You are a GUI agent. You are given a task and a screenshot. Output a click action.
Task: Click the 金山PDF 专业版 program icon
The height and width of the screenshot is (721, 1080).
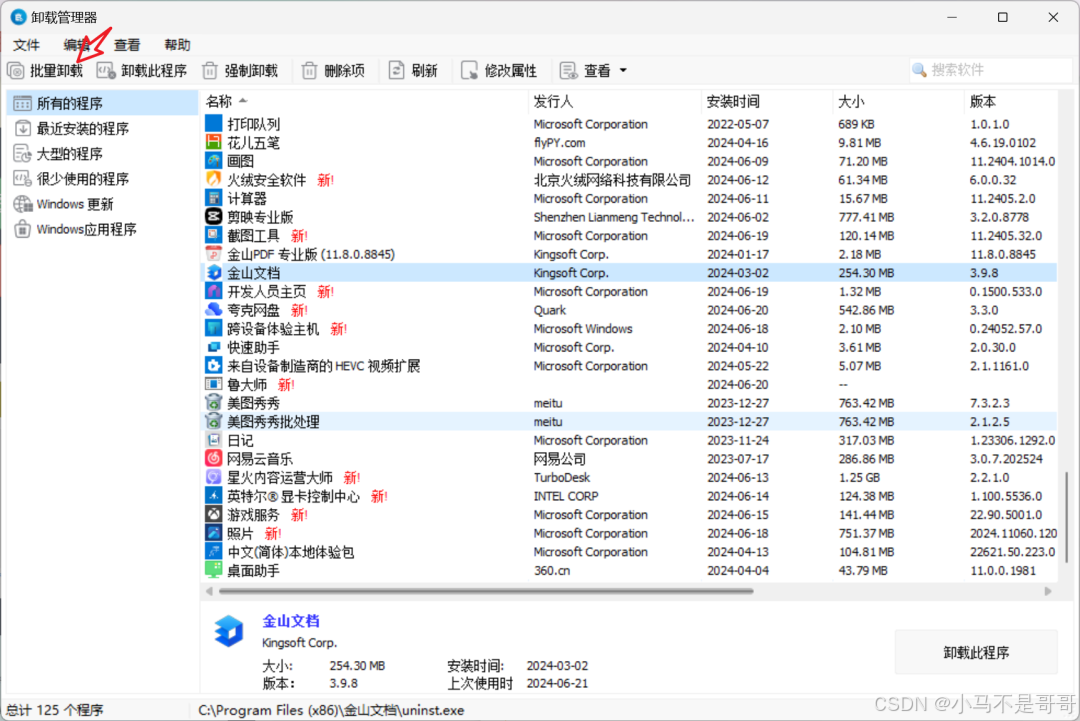click(214, 254)
